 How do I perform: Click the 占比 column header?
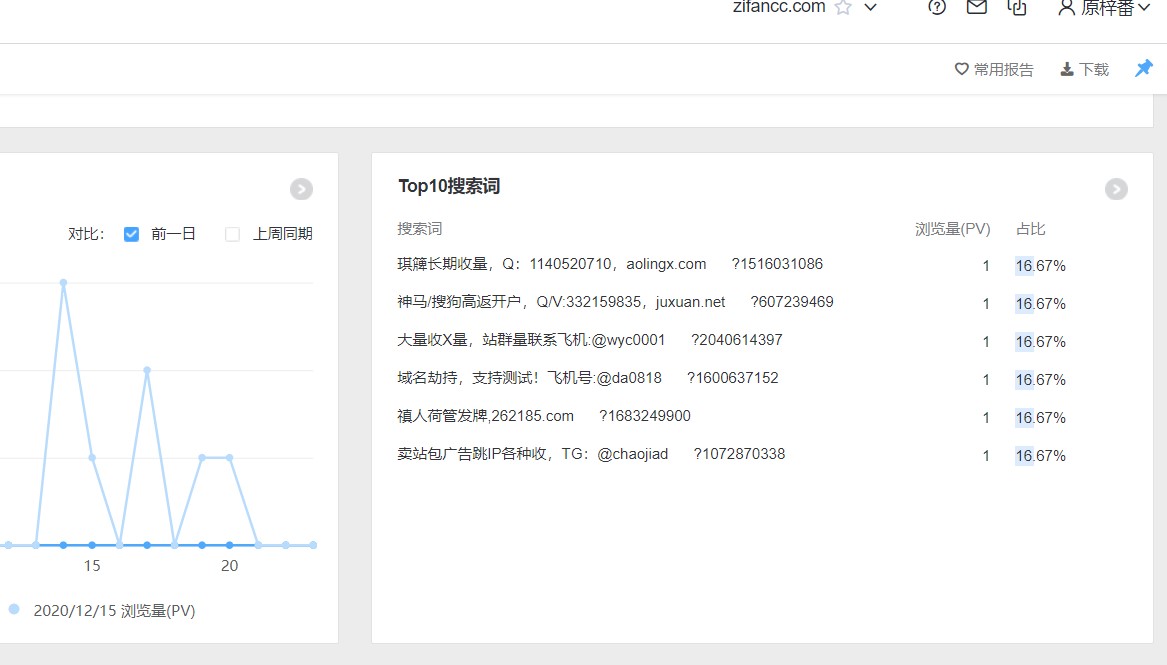1030,229
